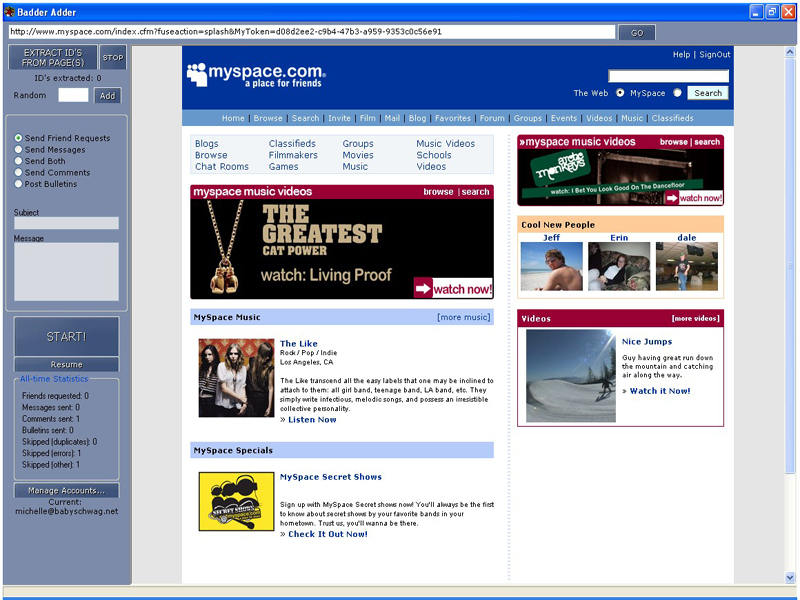Click the more videos link
Image resolution: width=800 pixels, height=600 pixels.
(695, 318)
